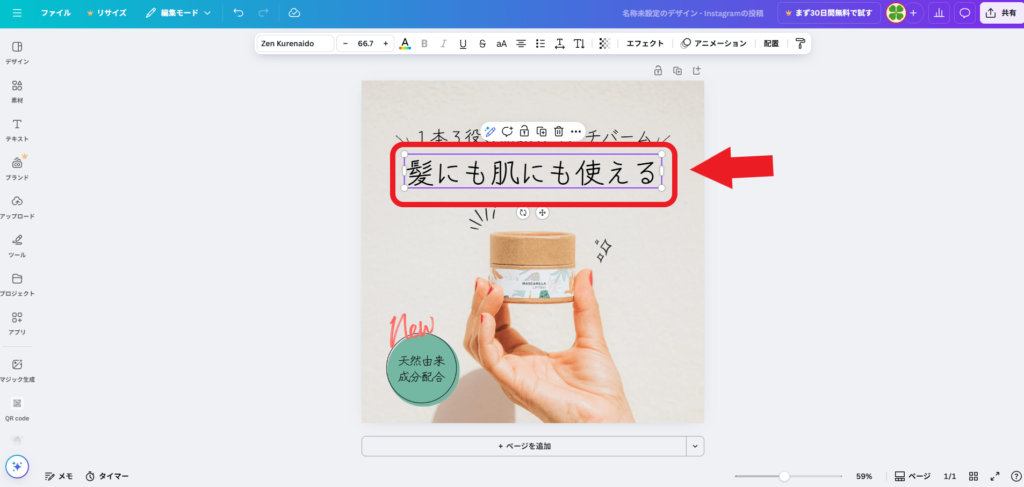Click the paint roller copy-style icon
1024x487 pixels.
[799, 44]
